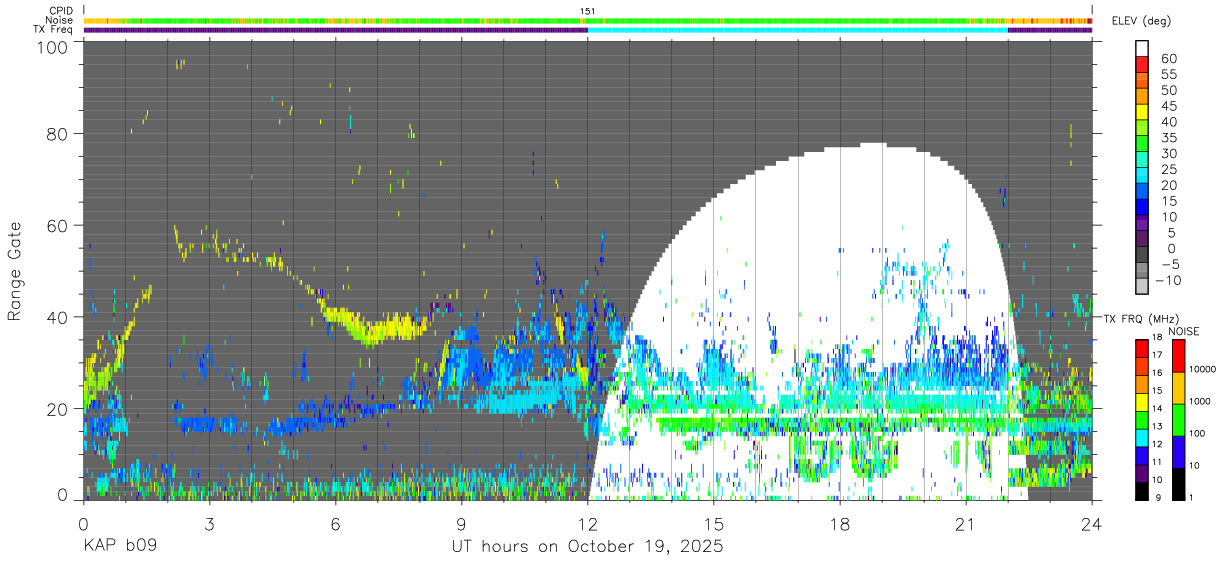This screenshot has height=567, width=1228.
Task: Click the 35 label on the ELEV colorbar
Action: tap(1167, 137)
